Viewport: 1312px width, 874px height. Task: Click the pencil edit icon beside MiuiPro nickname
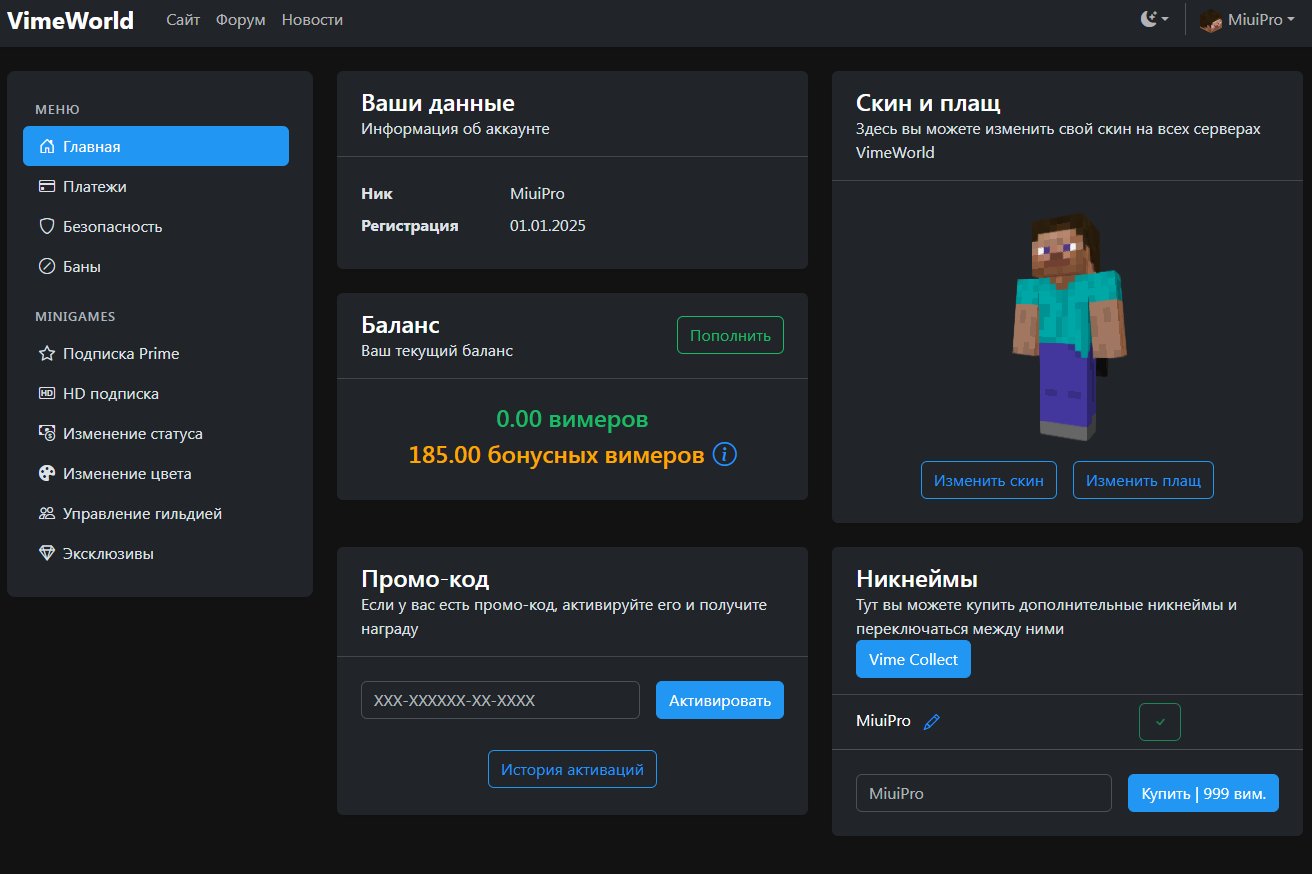click(x=932, y=722)
